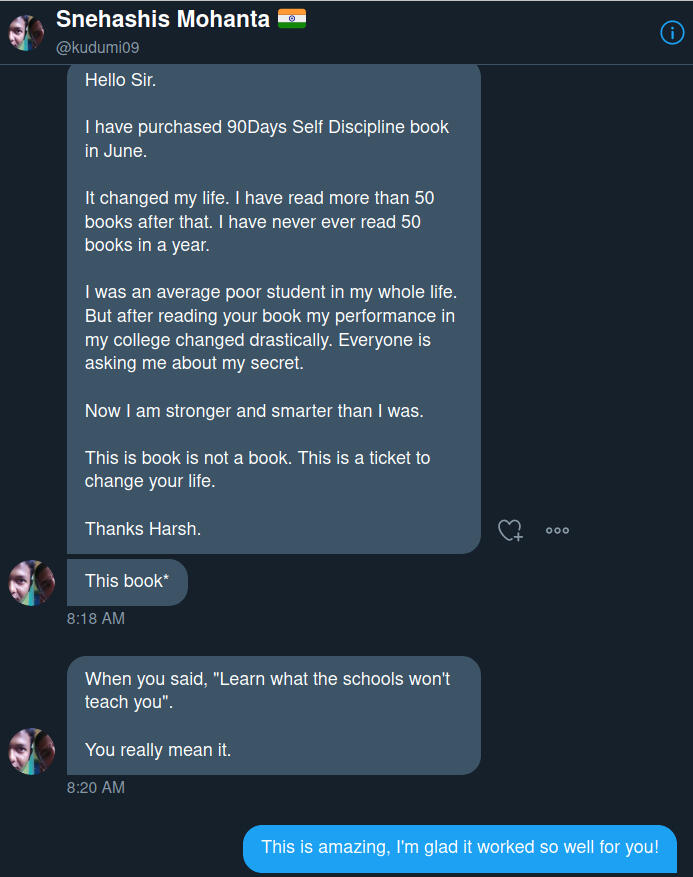693x877 pixels.
Task: React to message with heart-plus icon
Action: pyautogui.click(x=510, y=530)
